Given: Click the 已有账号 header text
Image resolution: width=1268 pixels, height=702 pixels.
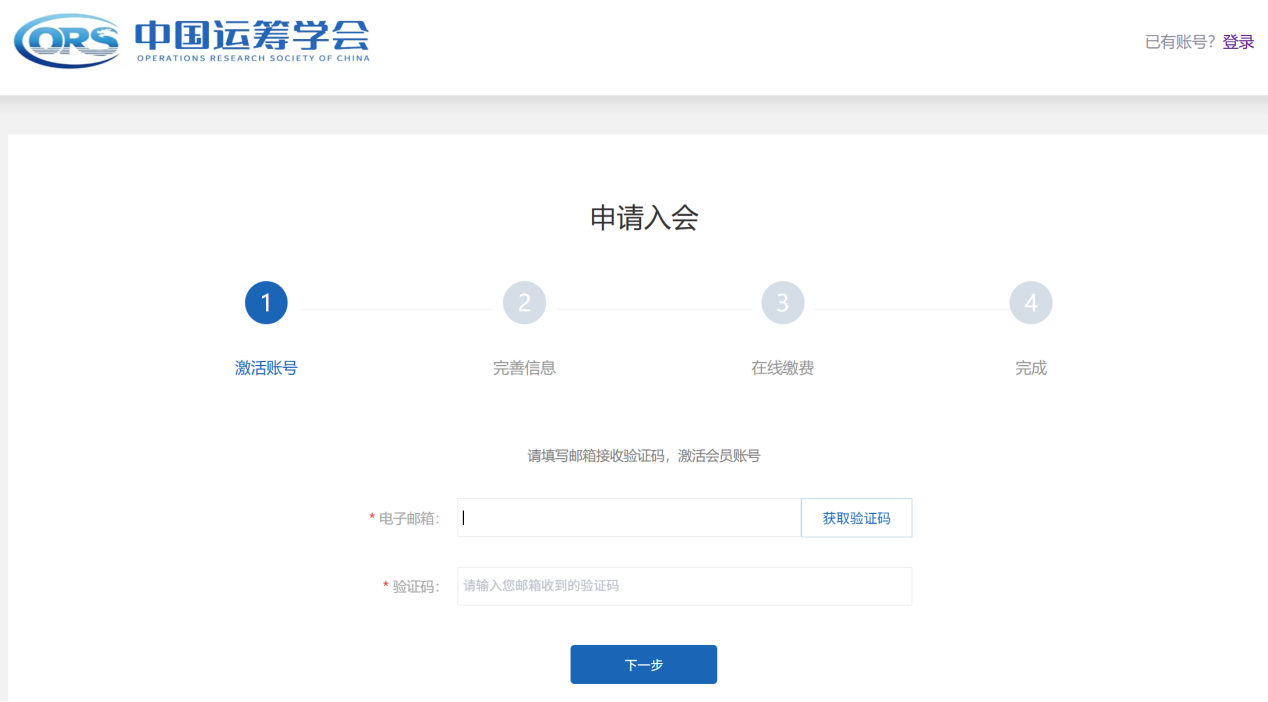Looking at the screenshot, I should [x=1180, y=42].
